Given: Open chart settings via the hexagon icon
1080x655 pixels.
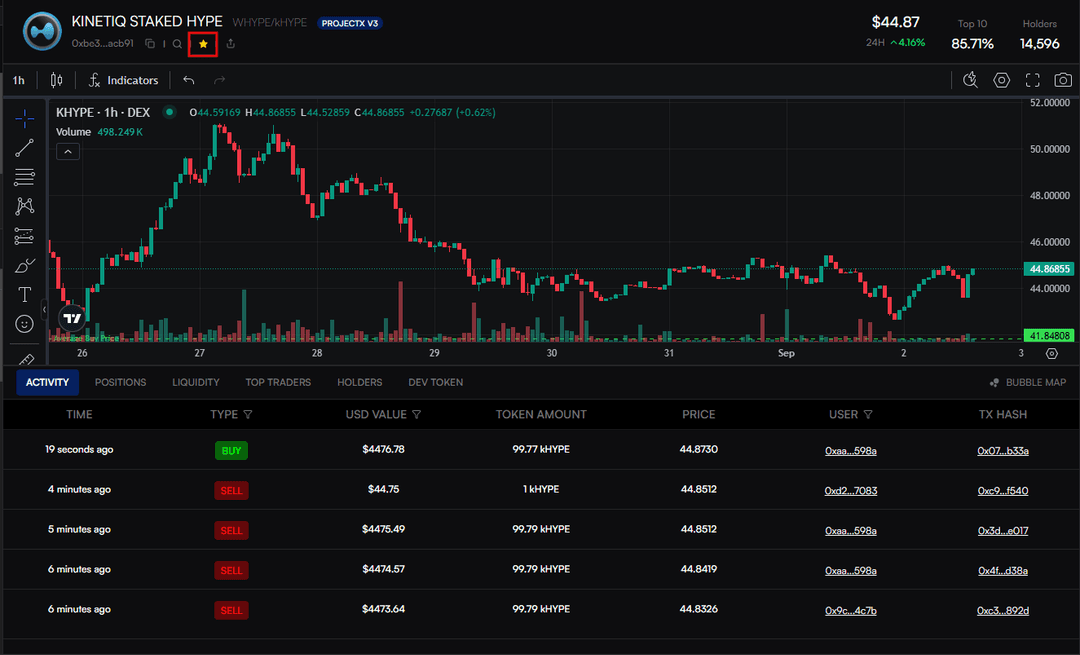Looking at the screenshot, I should (x=1001, y=79).
